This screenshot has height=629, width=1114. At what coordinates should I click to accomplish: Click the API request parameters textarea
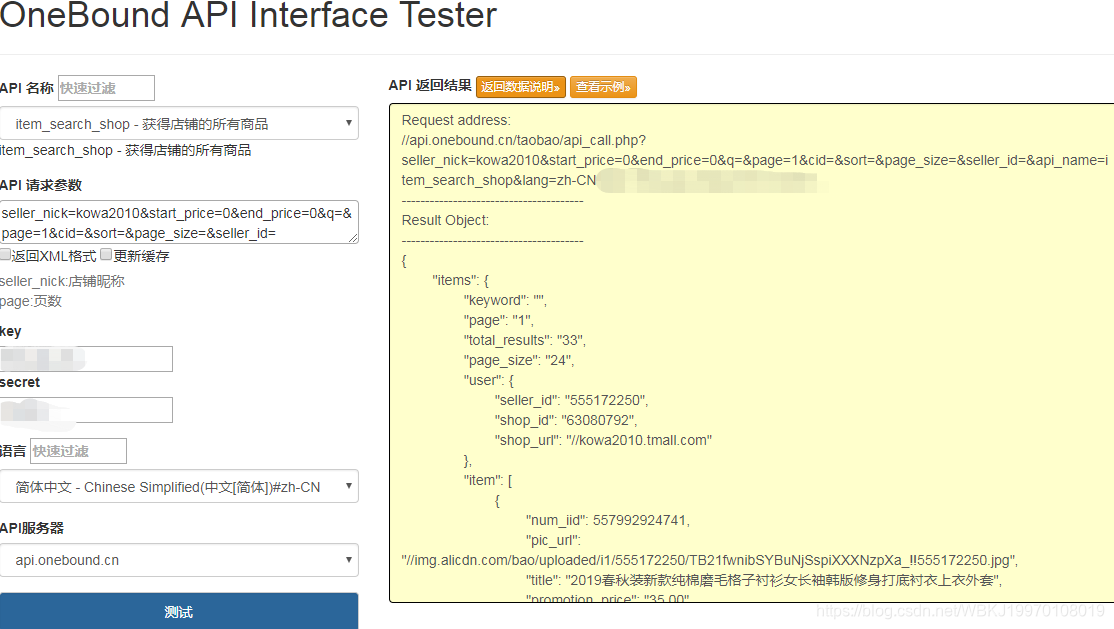179,222
